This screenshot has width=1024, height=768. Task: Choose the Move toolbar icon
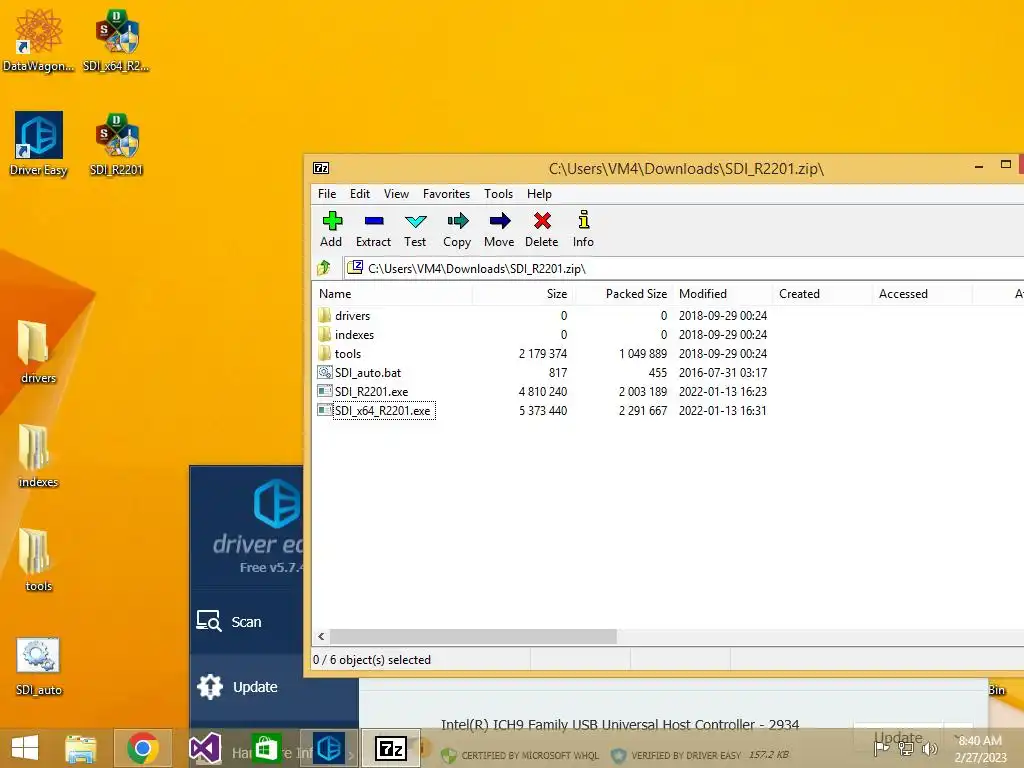click(x=500, y=229)
